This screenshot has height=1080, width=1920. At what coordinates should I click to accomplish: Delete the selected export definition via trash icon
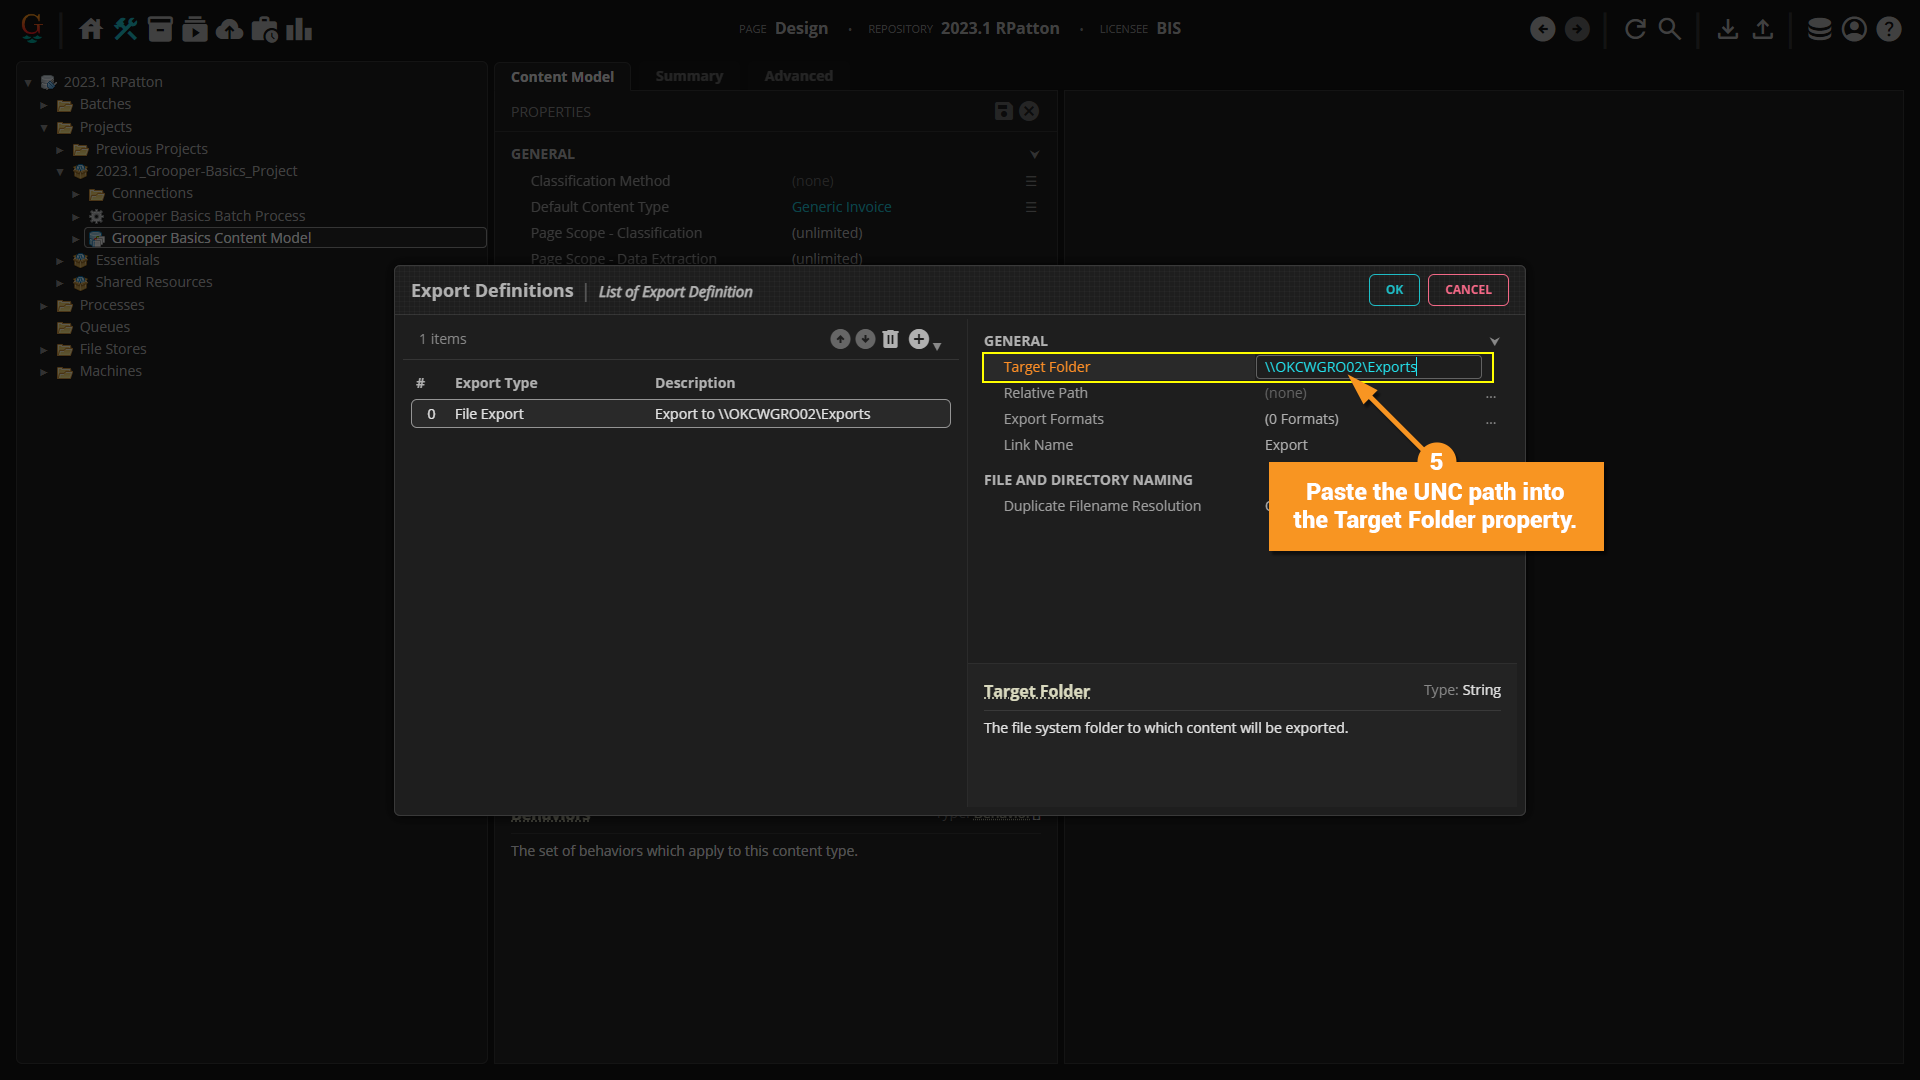pyautogui.click(x=890, y=339)
